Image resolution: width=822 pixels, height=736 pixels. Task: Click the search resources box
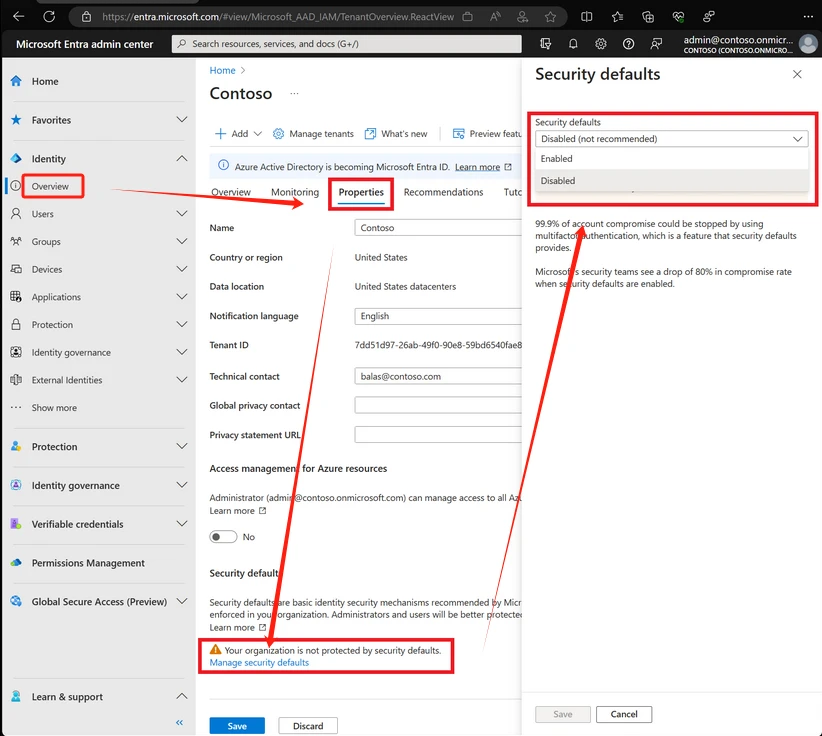click(347, 44)
